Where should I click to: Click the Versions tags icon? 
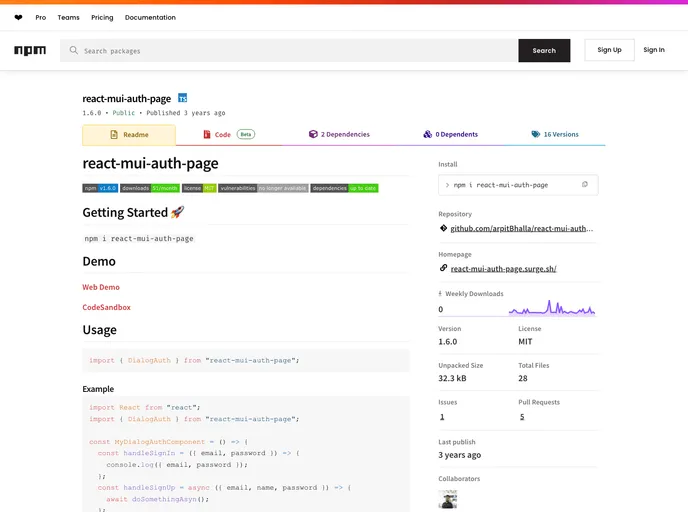click(x=535, y=134)
